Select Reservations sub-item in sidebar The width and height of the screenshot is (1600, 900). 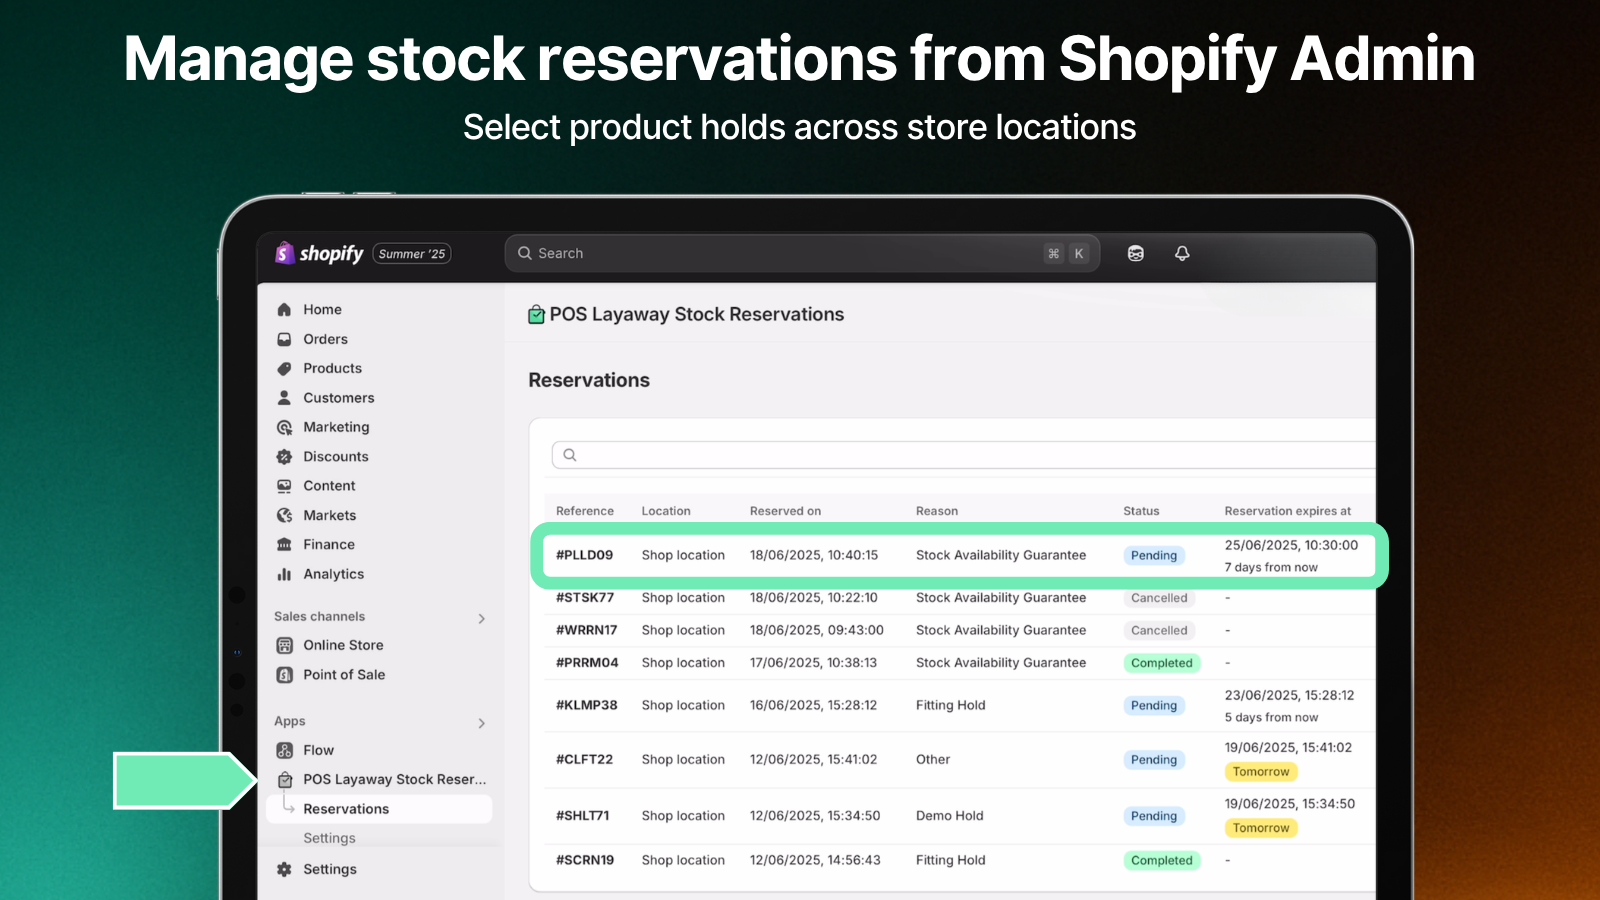click(379, 809)
